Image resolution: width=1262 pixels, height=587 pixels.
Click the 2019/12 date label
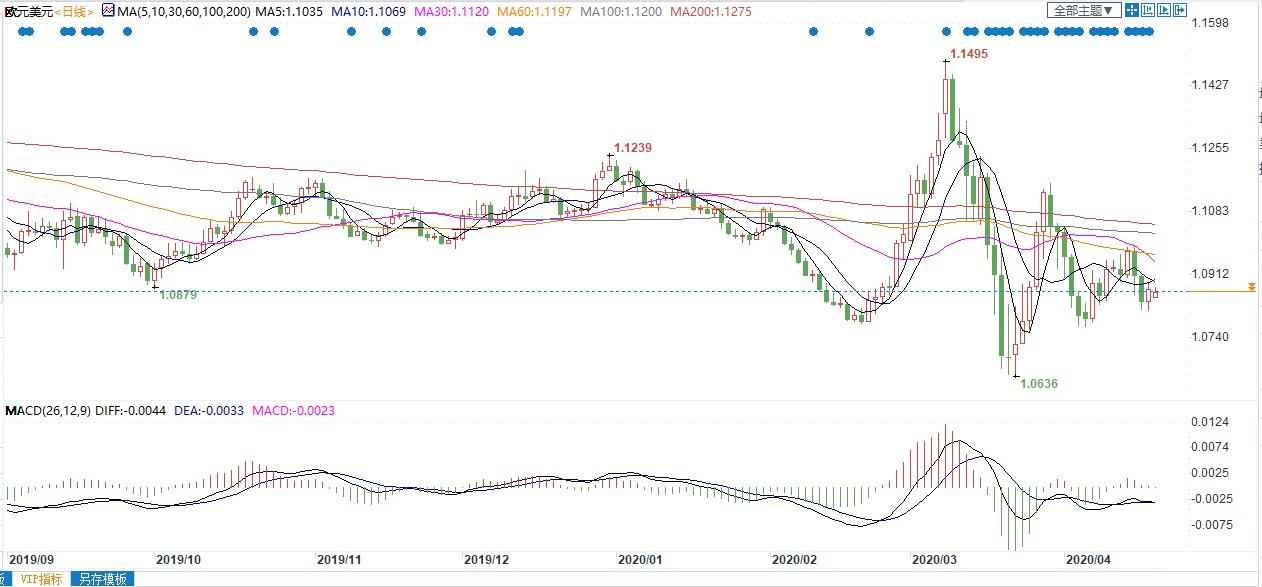[x=487, y=559]
